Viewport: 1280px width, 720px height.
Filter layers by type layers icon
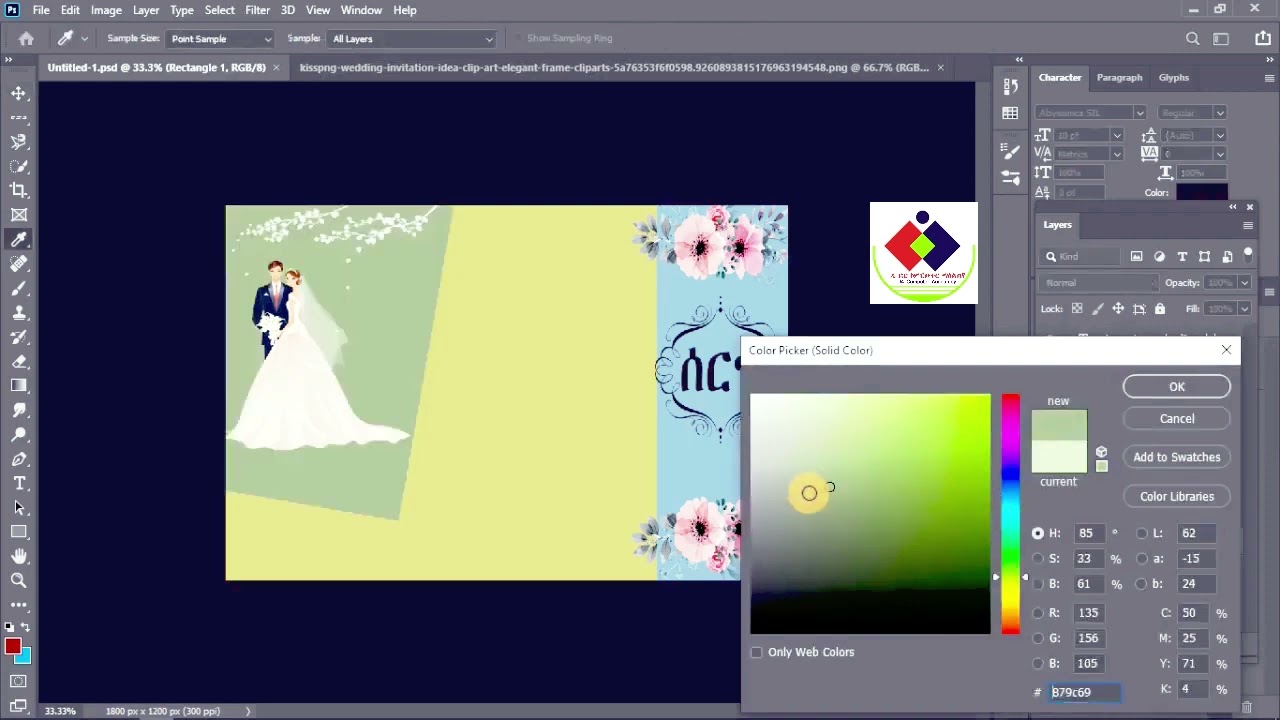pyautogui.click(x=1182, y=257)
